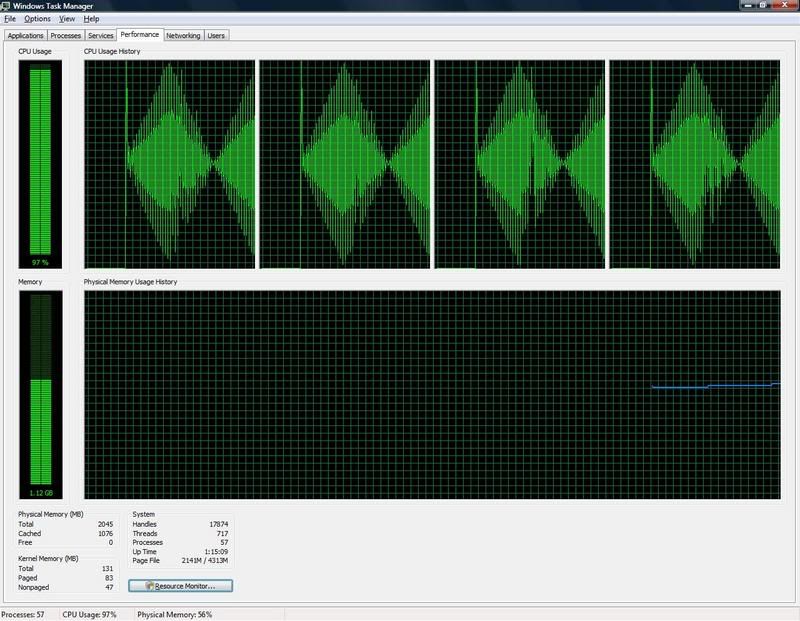This screenshot has height=621, width=800.
Task: Click the status bar Physical Memory readout
Action: (174, 614)
